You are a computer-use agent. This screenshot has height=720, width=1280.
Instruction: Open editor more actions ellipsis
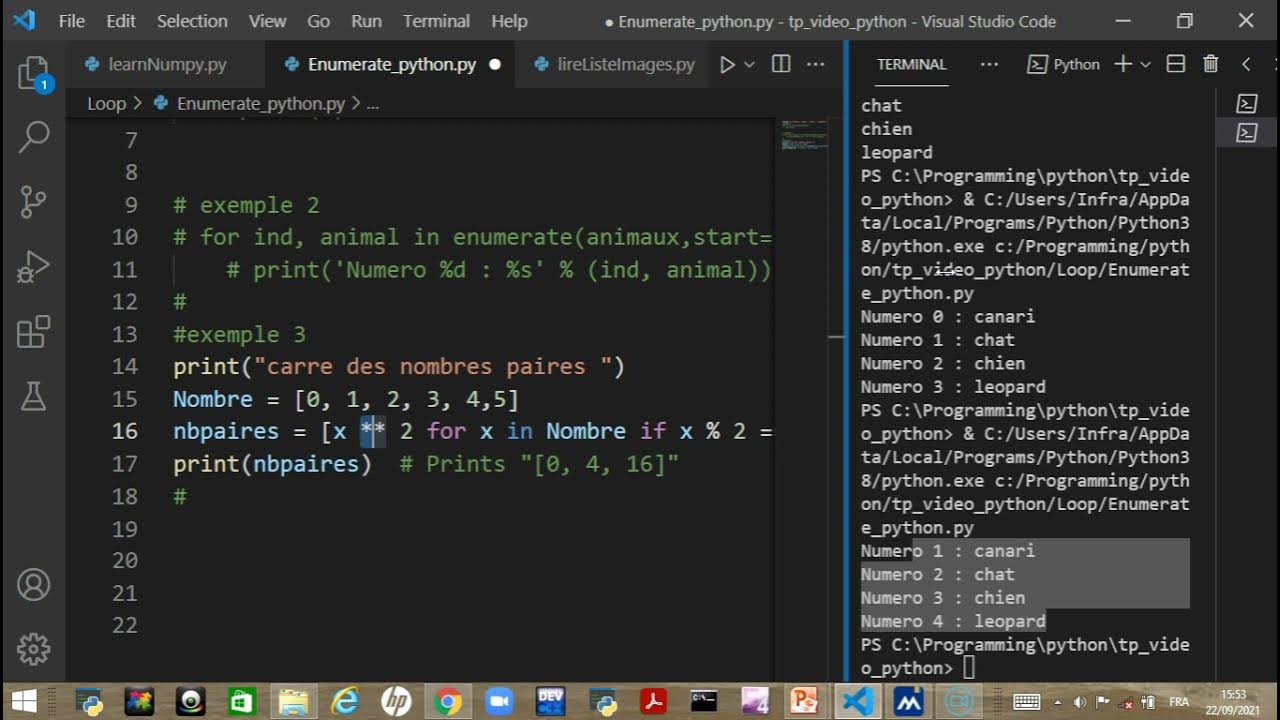click(816, 64)
